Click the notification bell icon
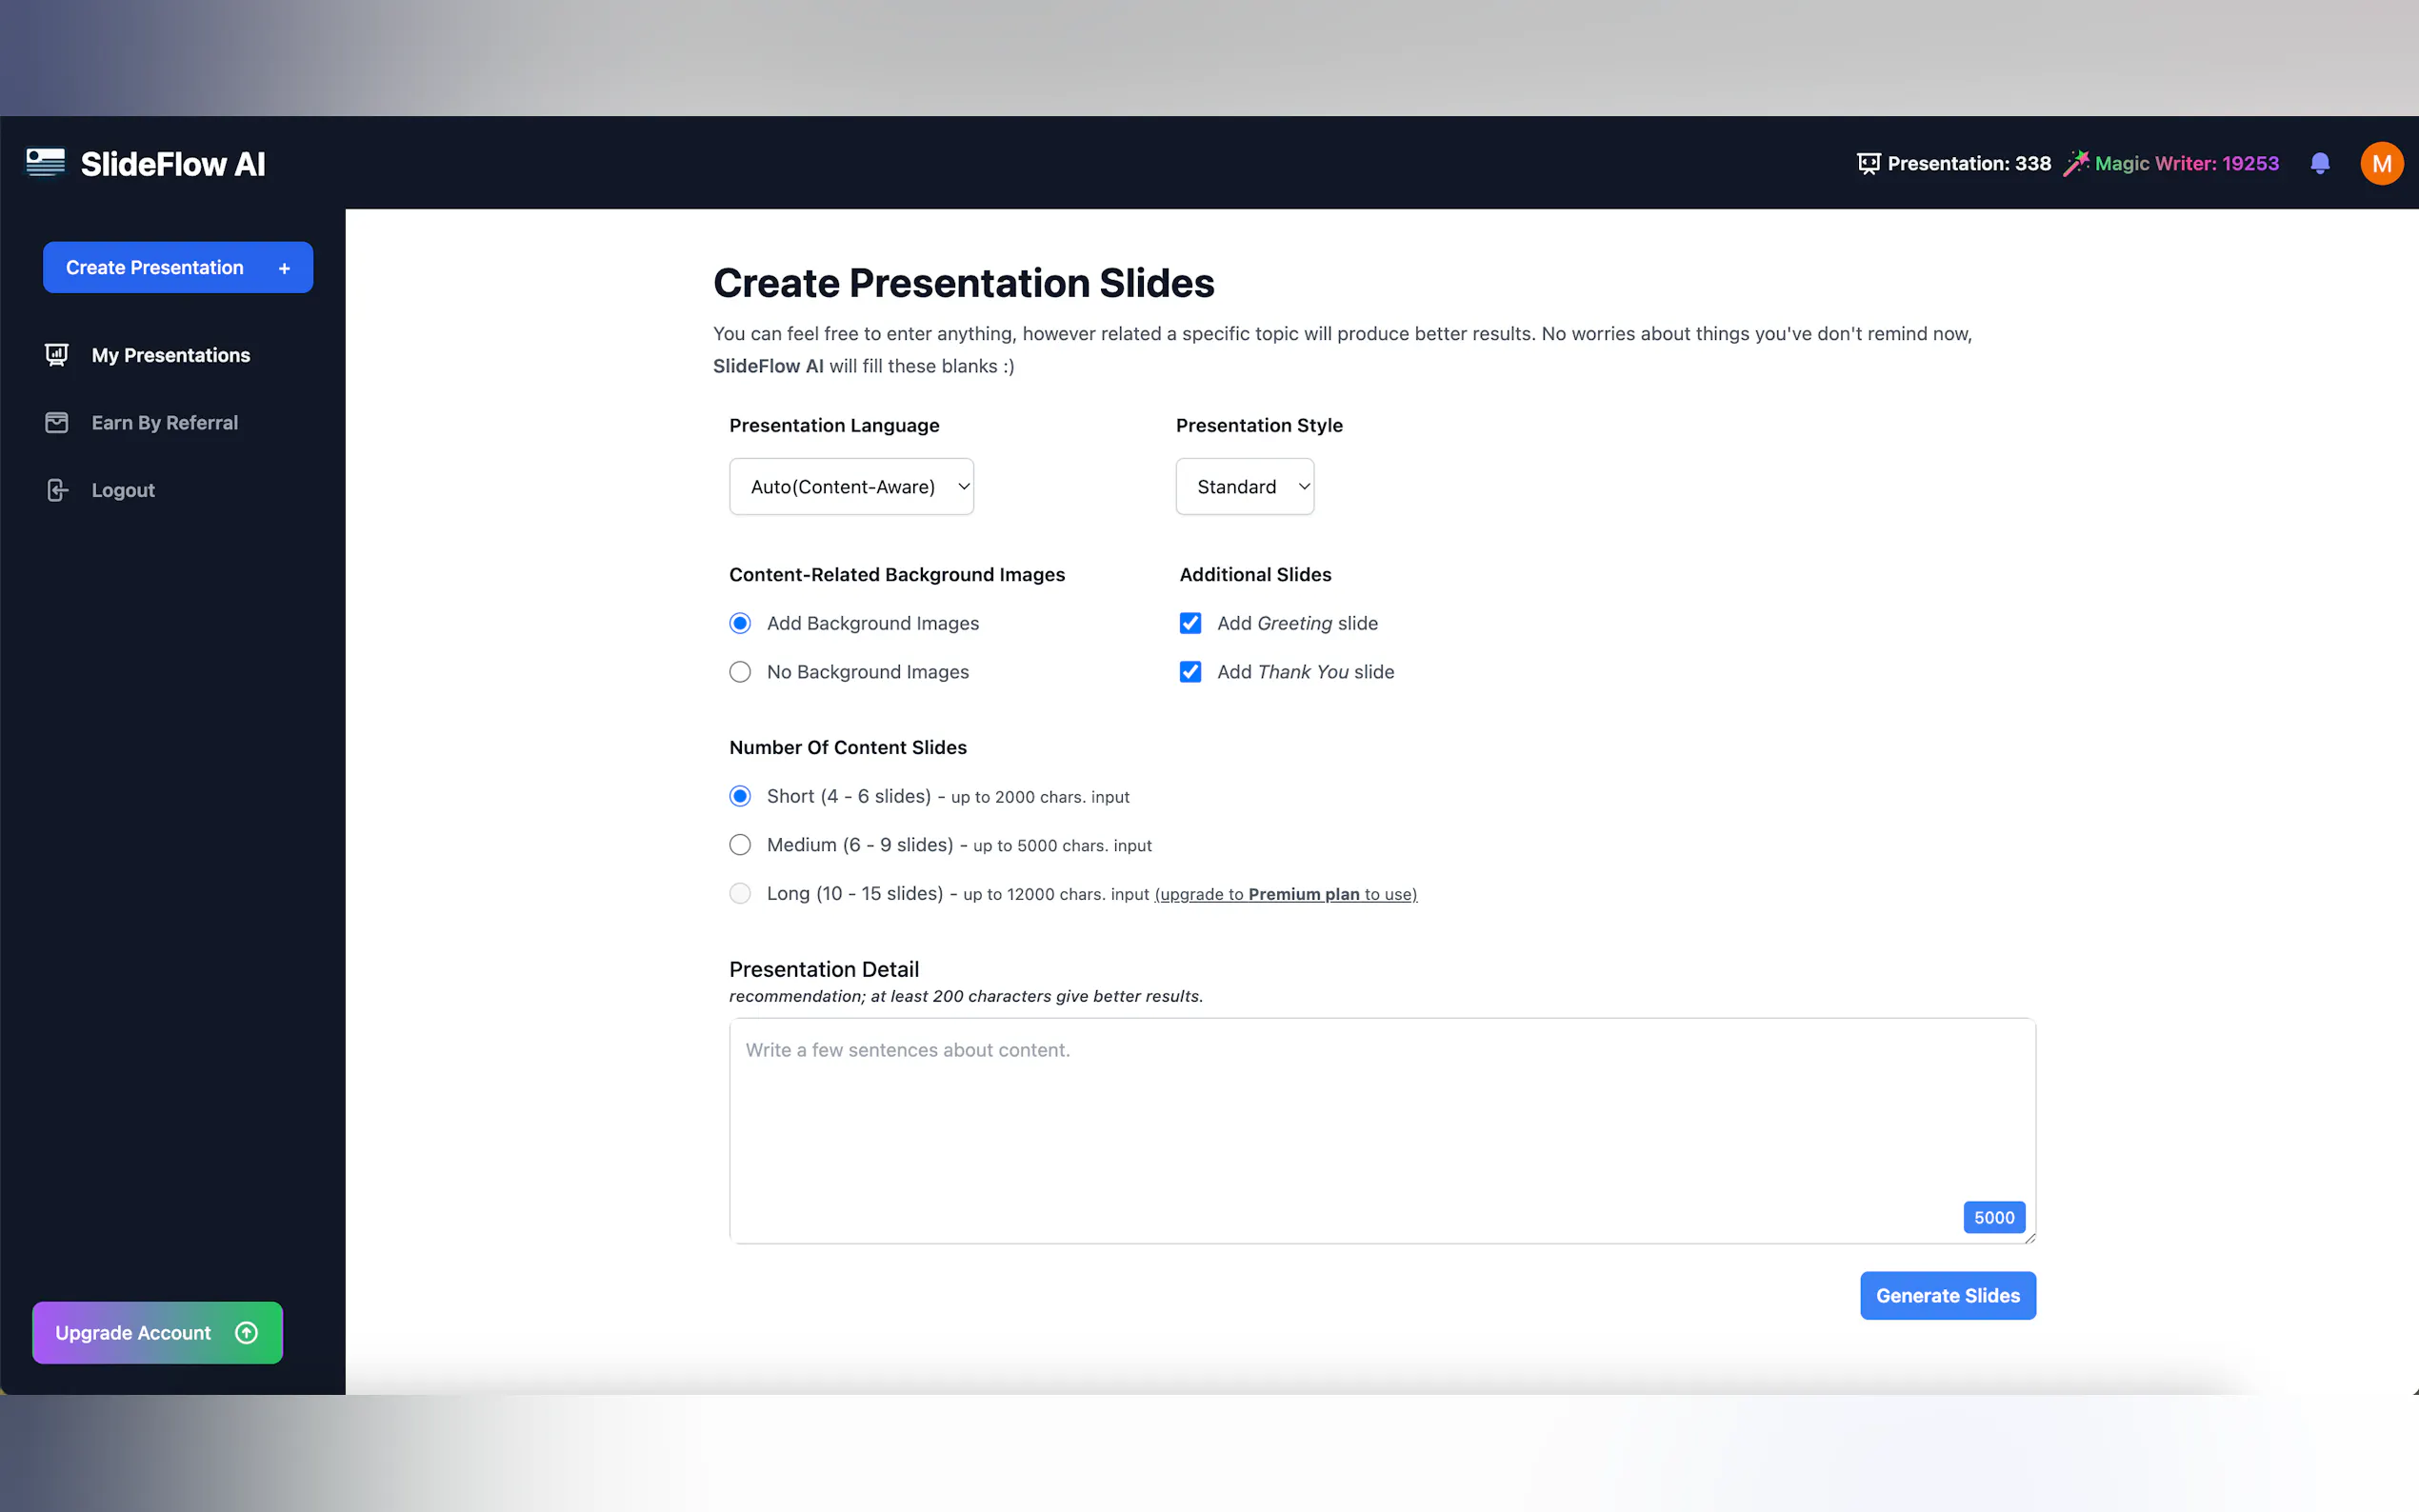The height and width of the screenshot is (1512, 2419). pyautogui.click(x=2320, y=163)
